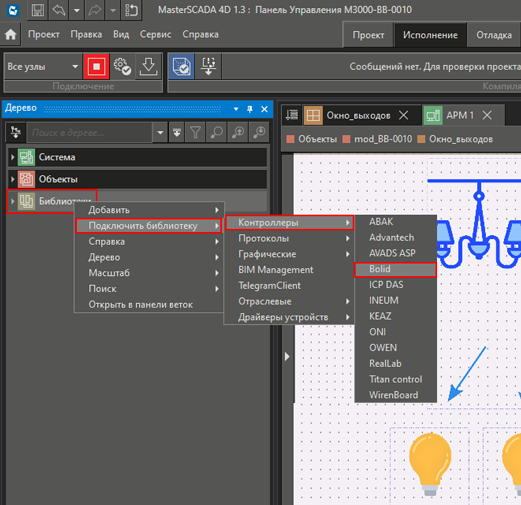
Task: Click the save project floppy icon
Action: 38,10
